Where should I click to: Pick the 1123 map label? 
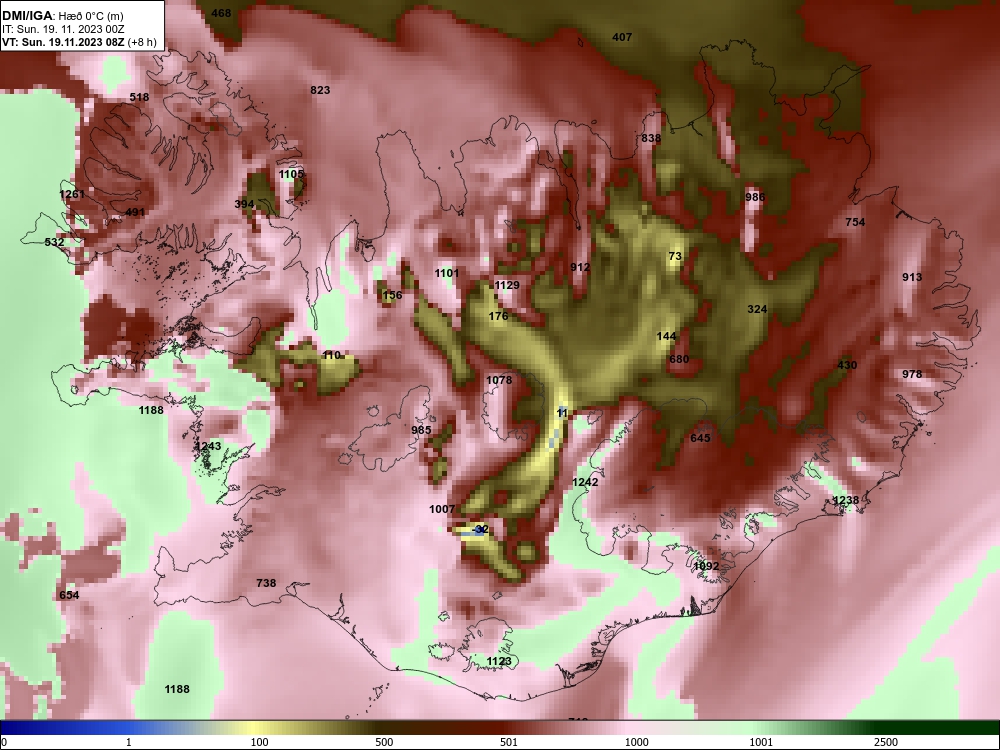click(499, 661)
